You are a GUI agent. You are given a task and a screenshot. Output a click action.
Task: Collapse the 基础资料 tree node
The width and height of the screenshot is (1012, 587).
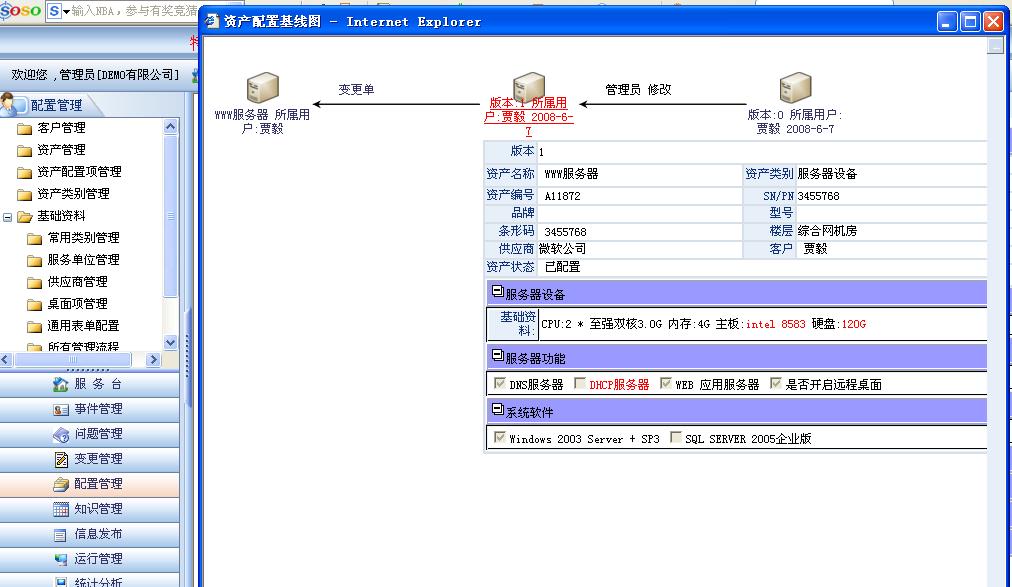[8, 217]
